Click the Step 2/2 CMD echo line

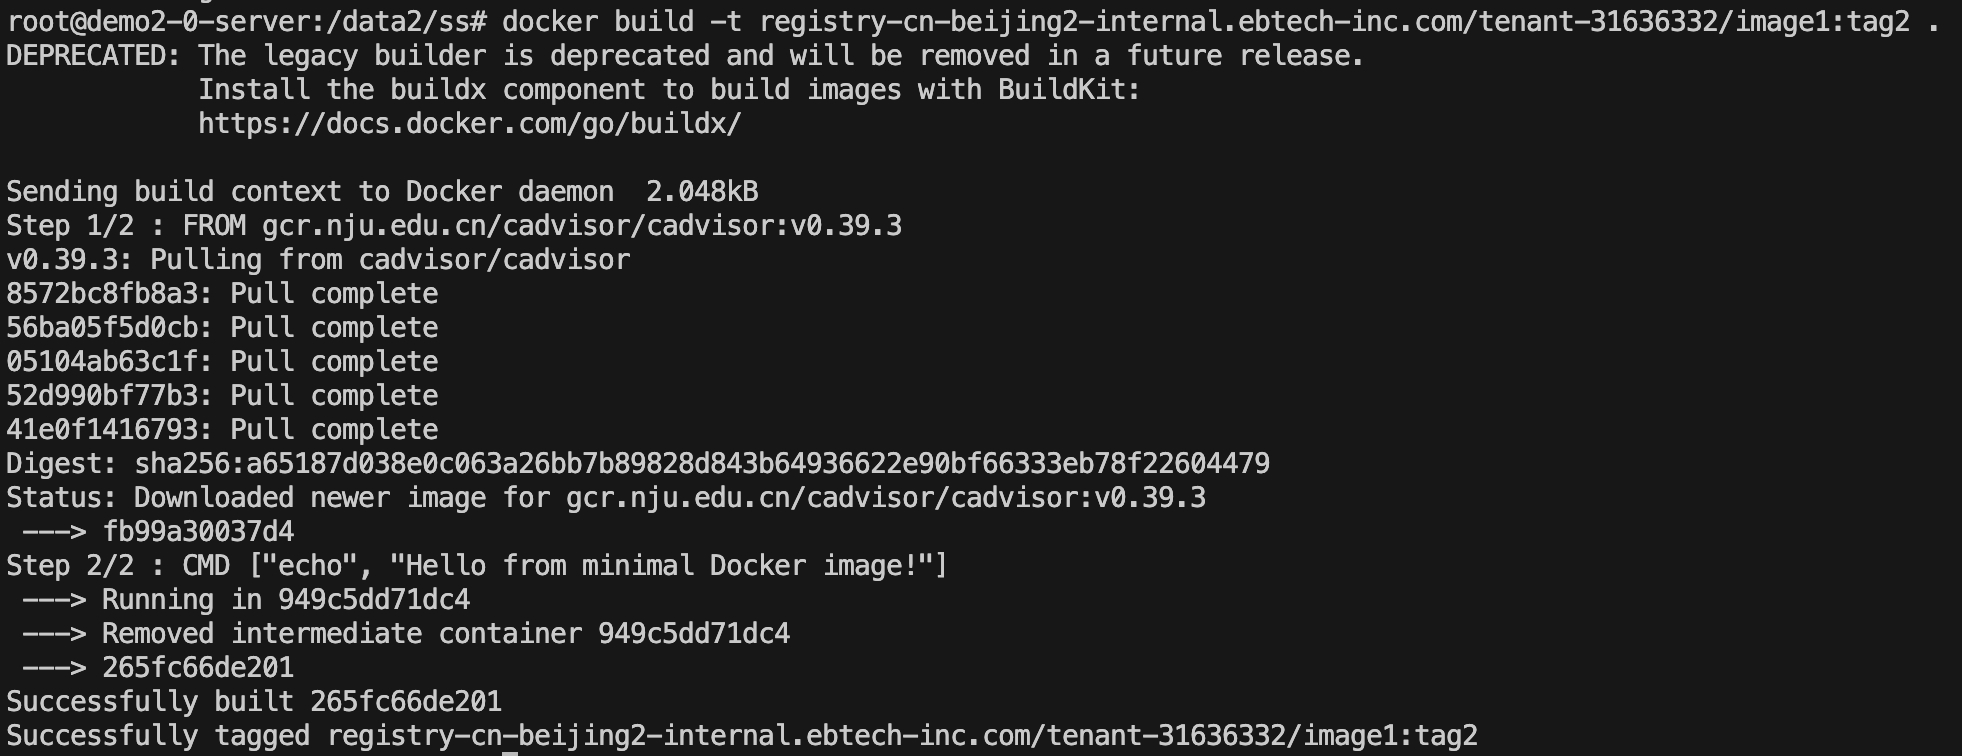(x=476, y=566)
